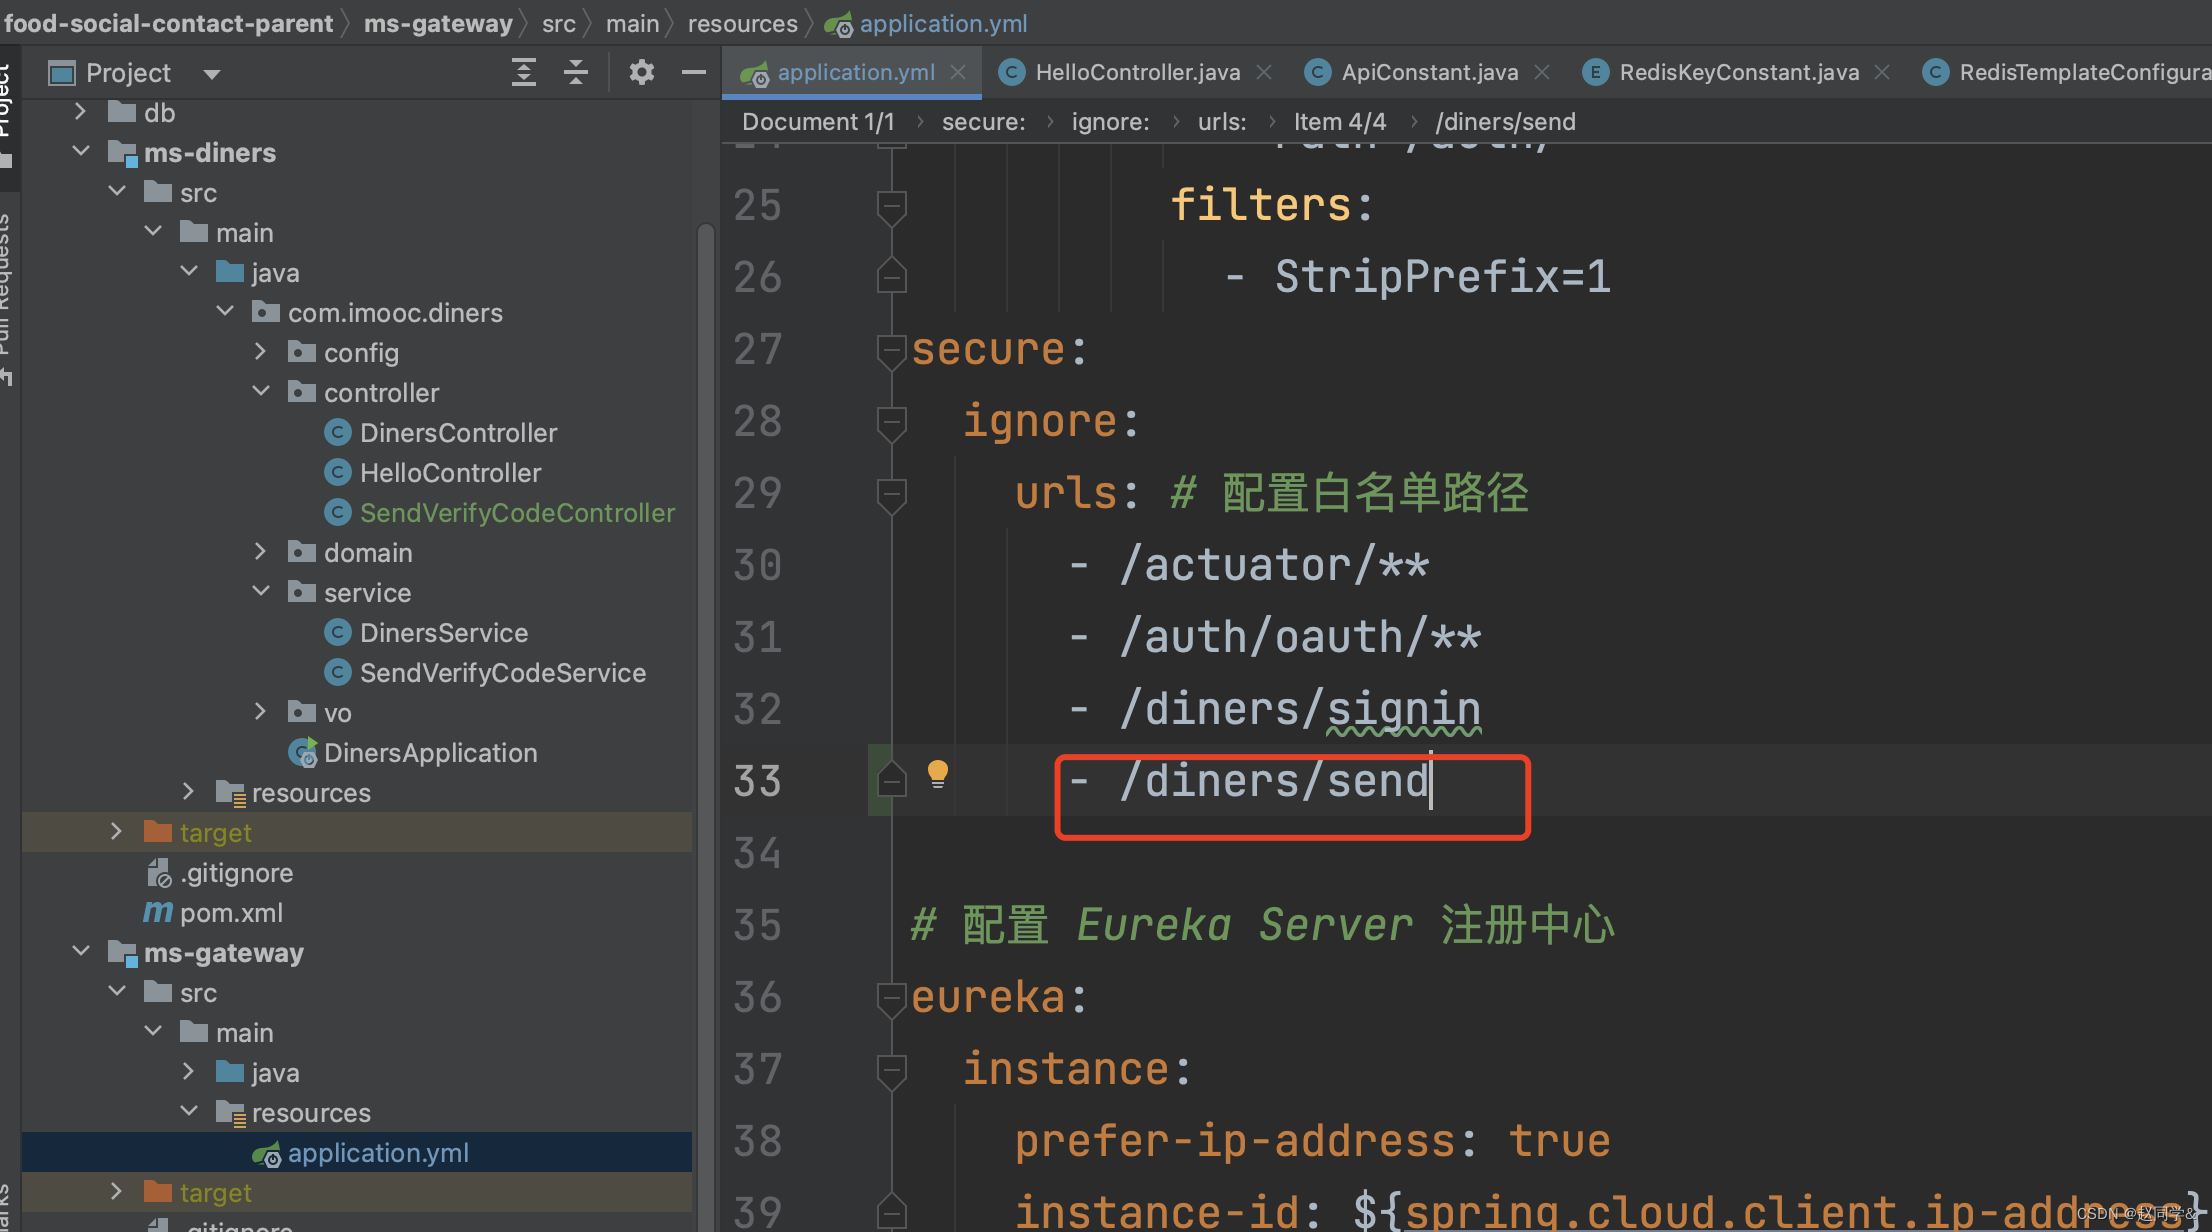
Task: Expand the domain package folder
Action: tap(261, 552)
